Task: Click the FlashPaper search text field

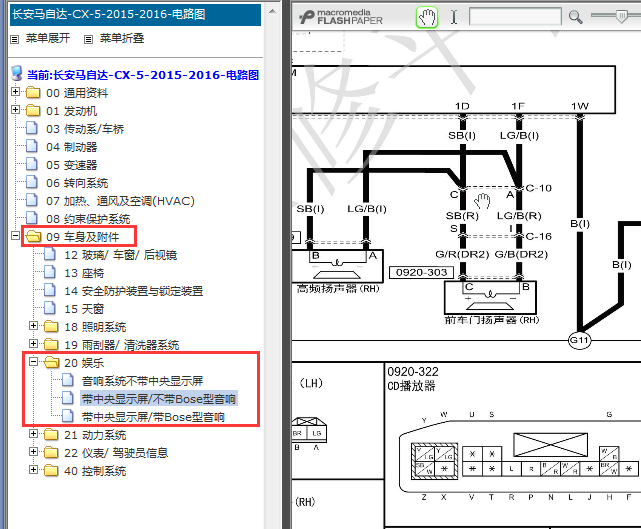Action: (515, 17)
